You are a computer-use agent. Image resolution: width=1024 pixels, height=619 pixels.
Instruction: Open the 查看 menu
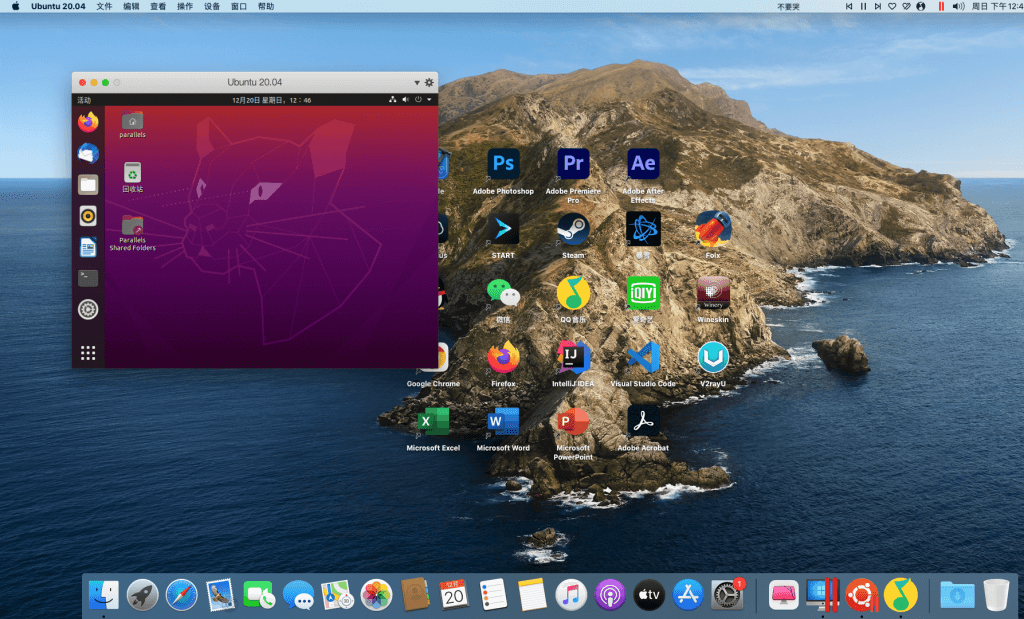158,7
